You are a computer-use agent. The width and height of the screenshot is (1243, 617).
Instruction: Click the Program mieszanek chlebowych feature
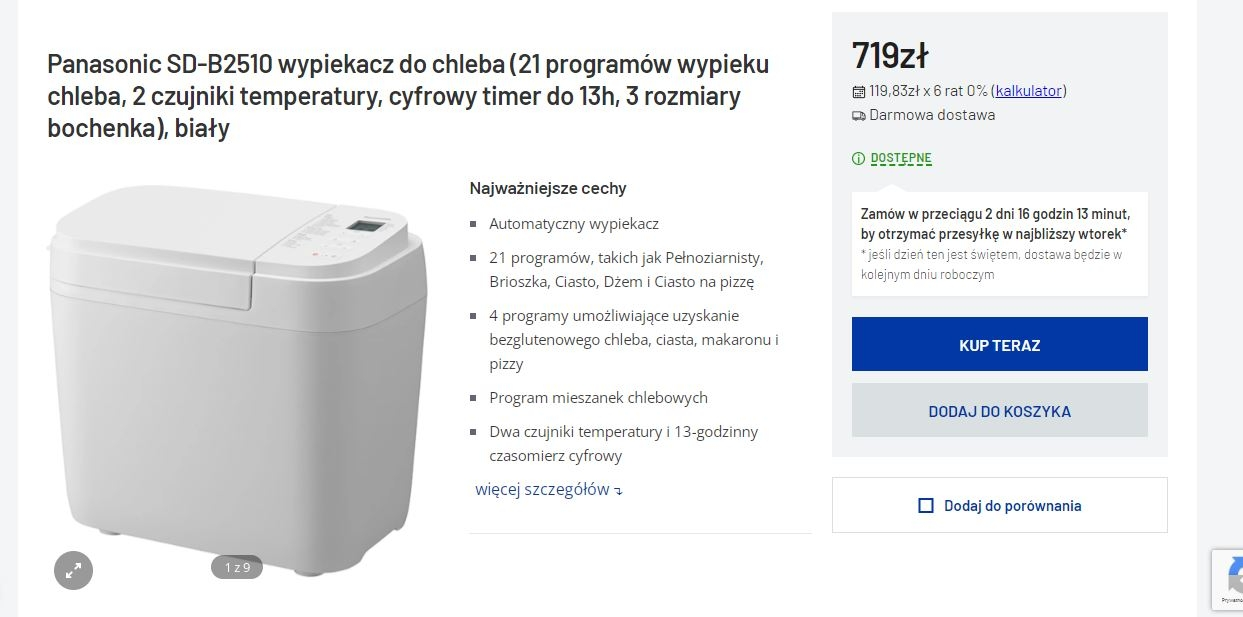[x=598, y=398]
